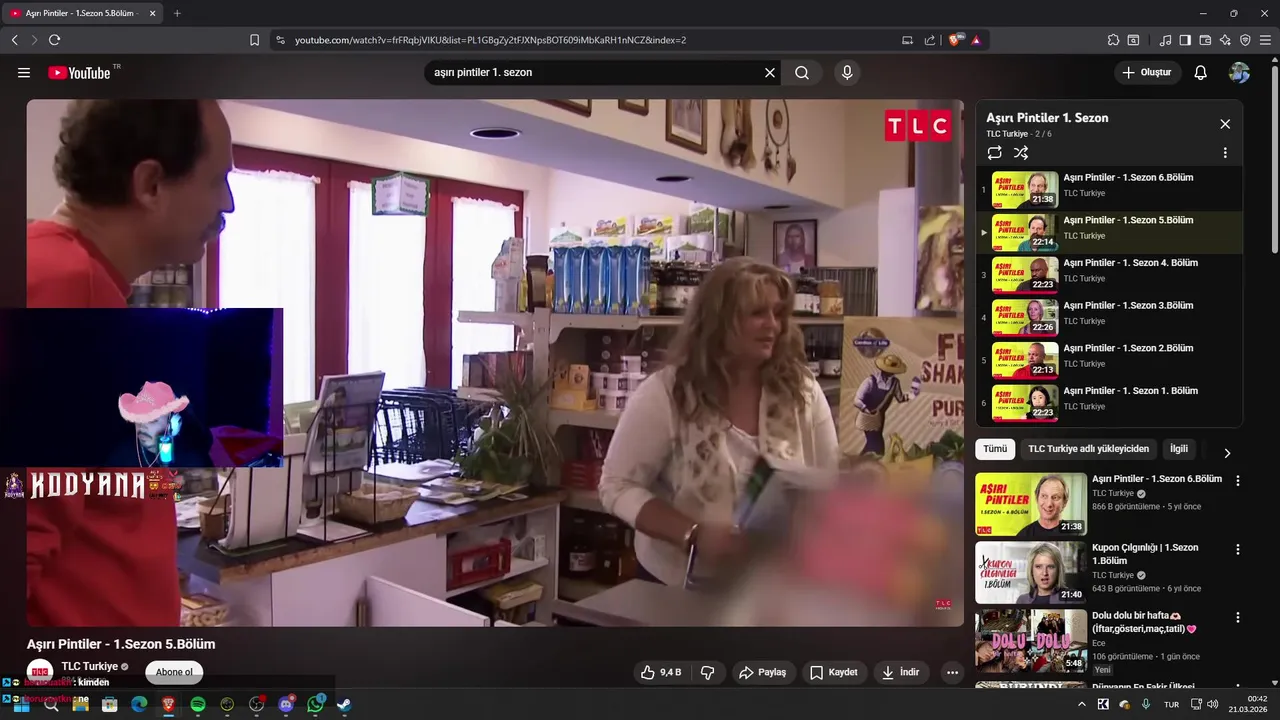Image resolution: width=1280 pixels, height=720 pixels.
Task: Open options for Dolu dolu bir hafta
Action: point(1238,618)
